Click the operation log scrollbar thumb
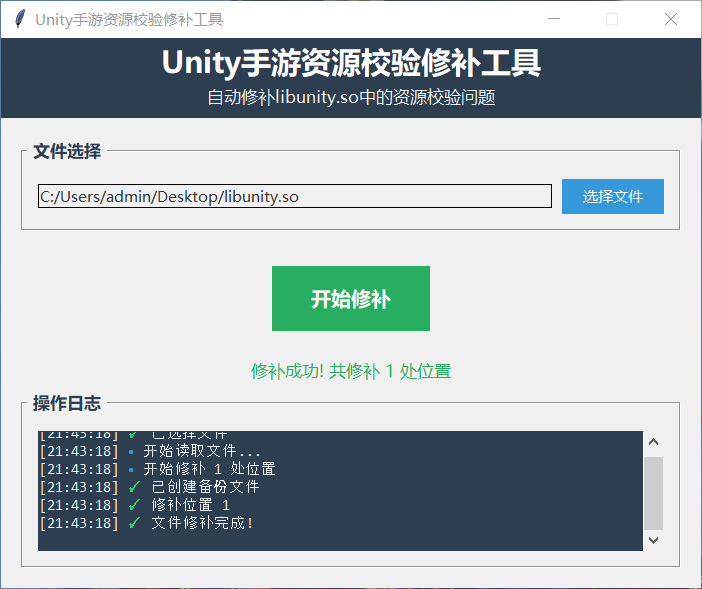 [653, 493]
